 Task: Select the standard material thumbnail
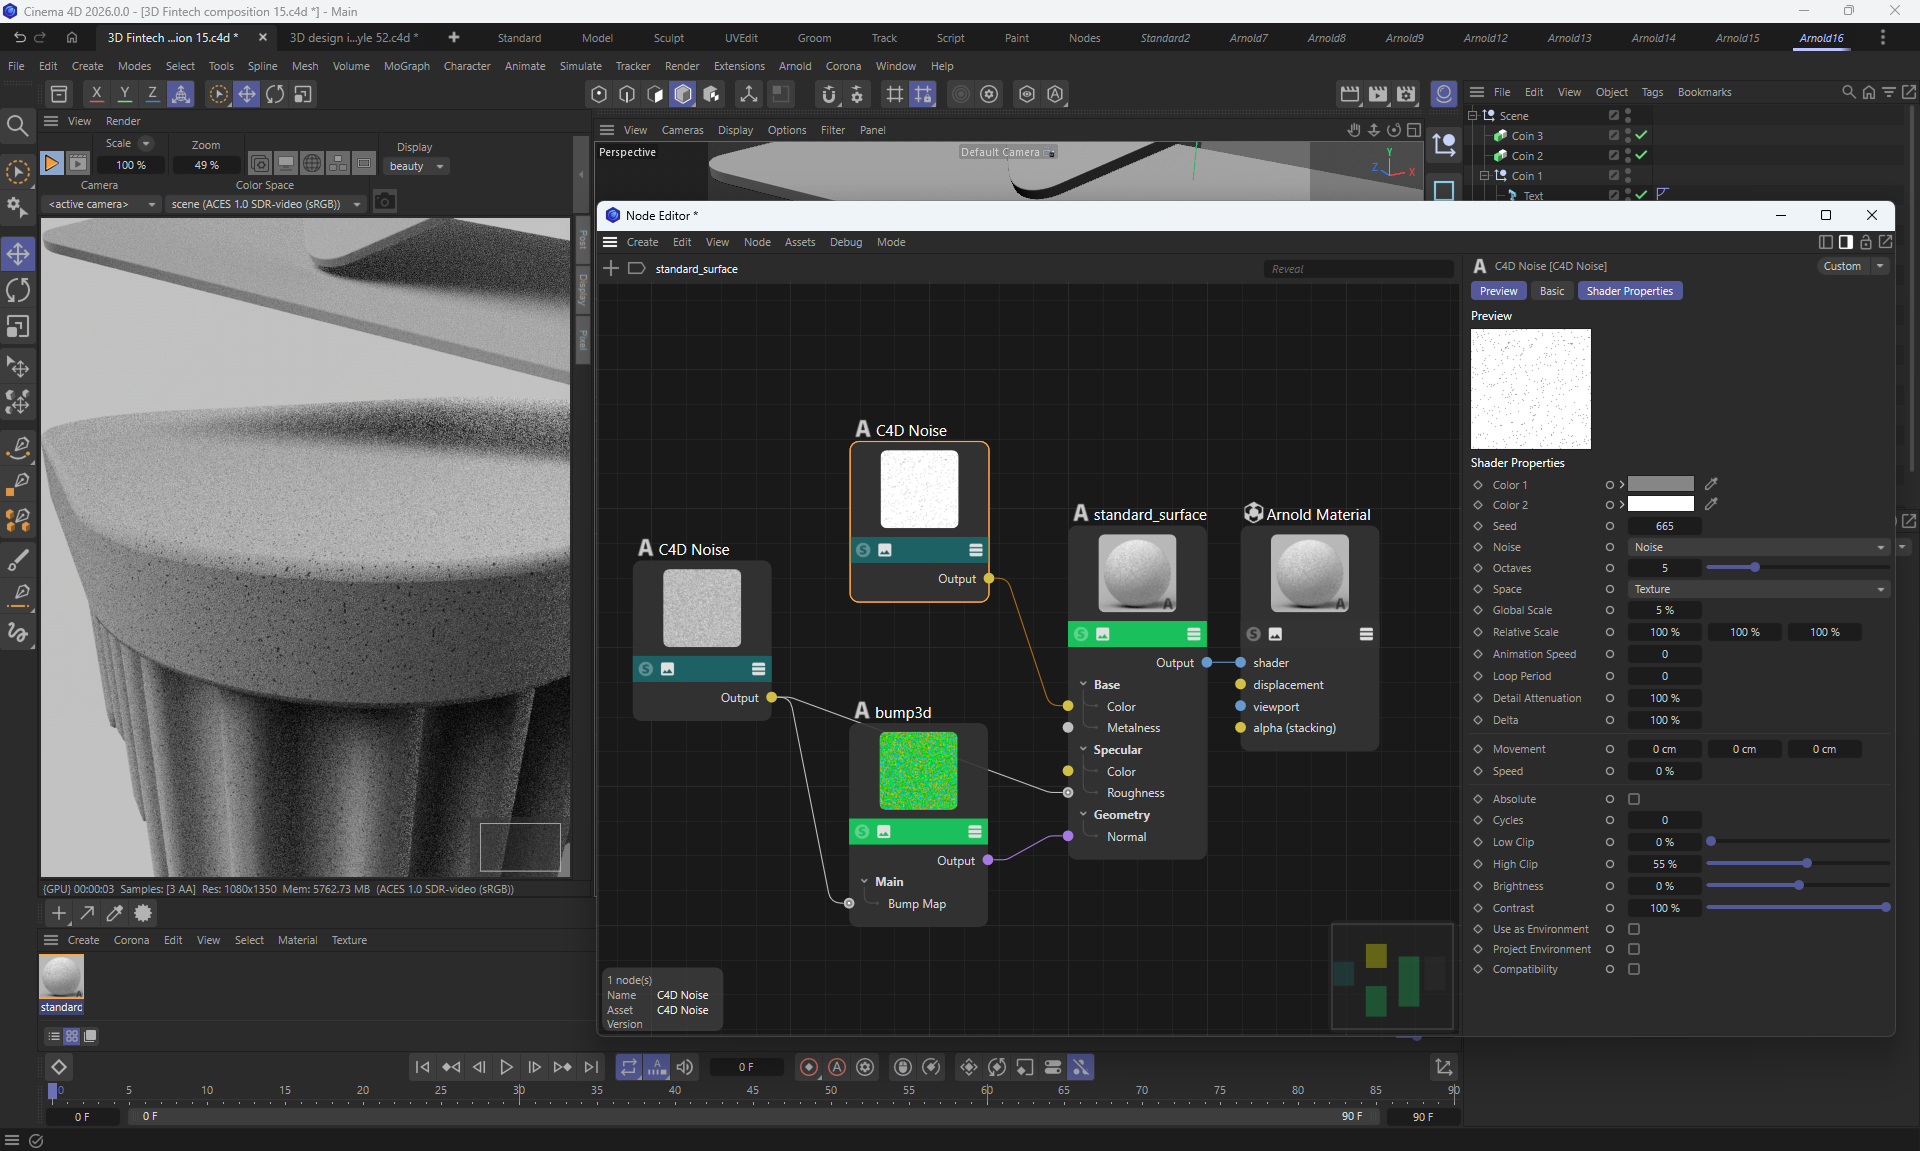61,977
